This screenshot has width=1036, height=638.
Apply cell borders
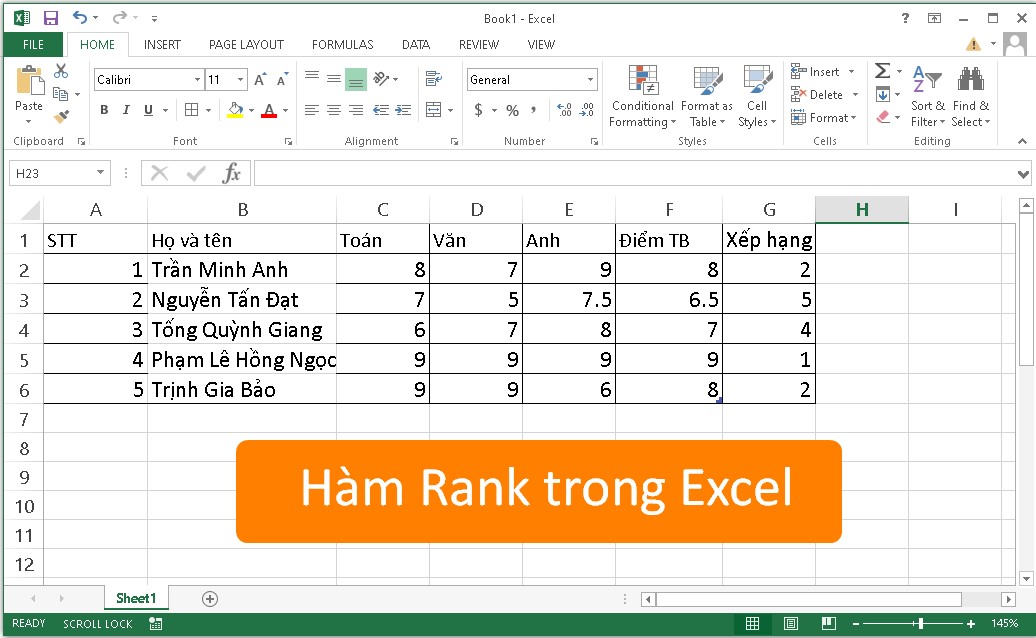click(192, 110)
